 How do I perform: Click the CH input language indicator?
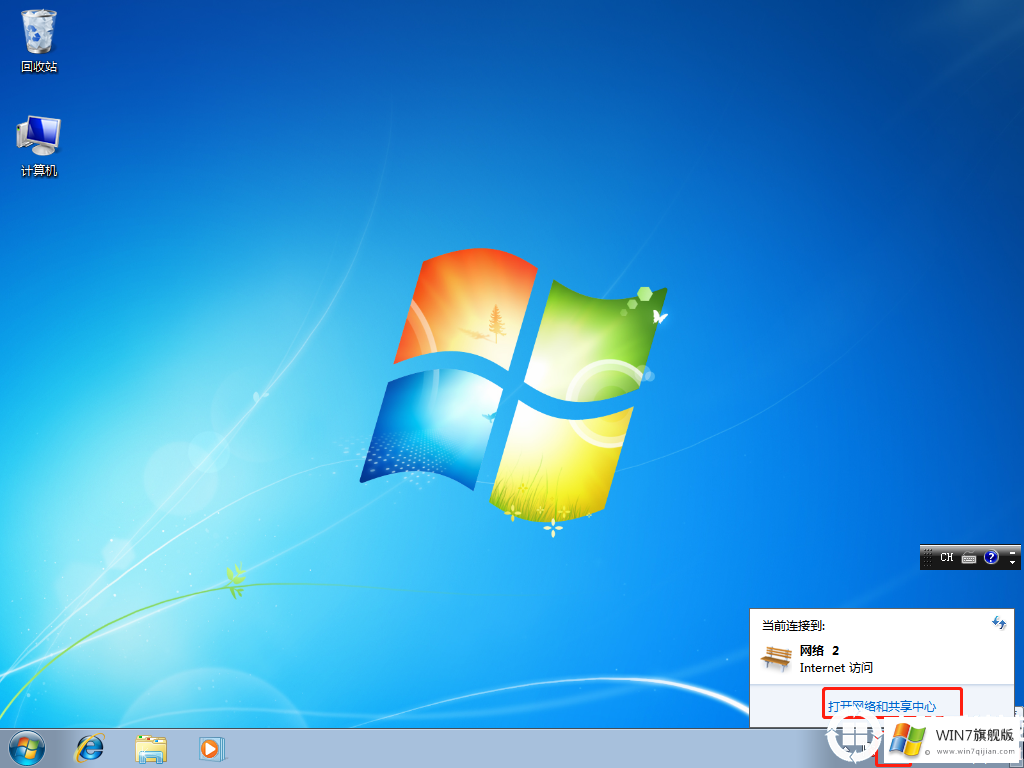click(946, 557)
